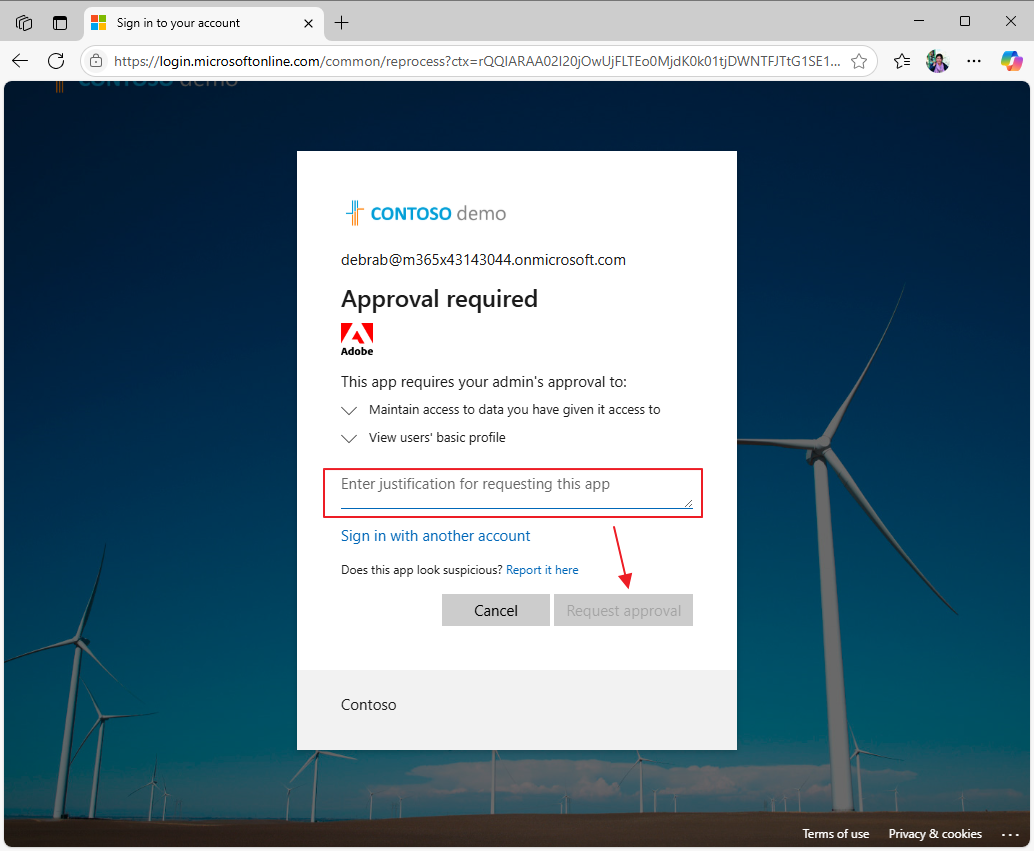Close the Sign in to your account tab
1034x851 pixels.
308,23
